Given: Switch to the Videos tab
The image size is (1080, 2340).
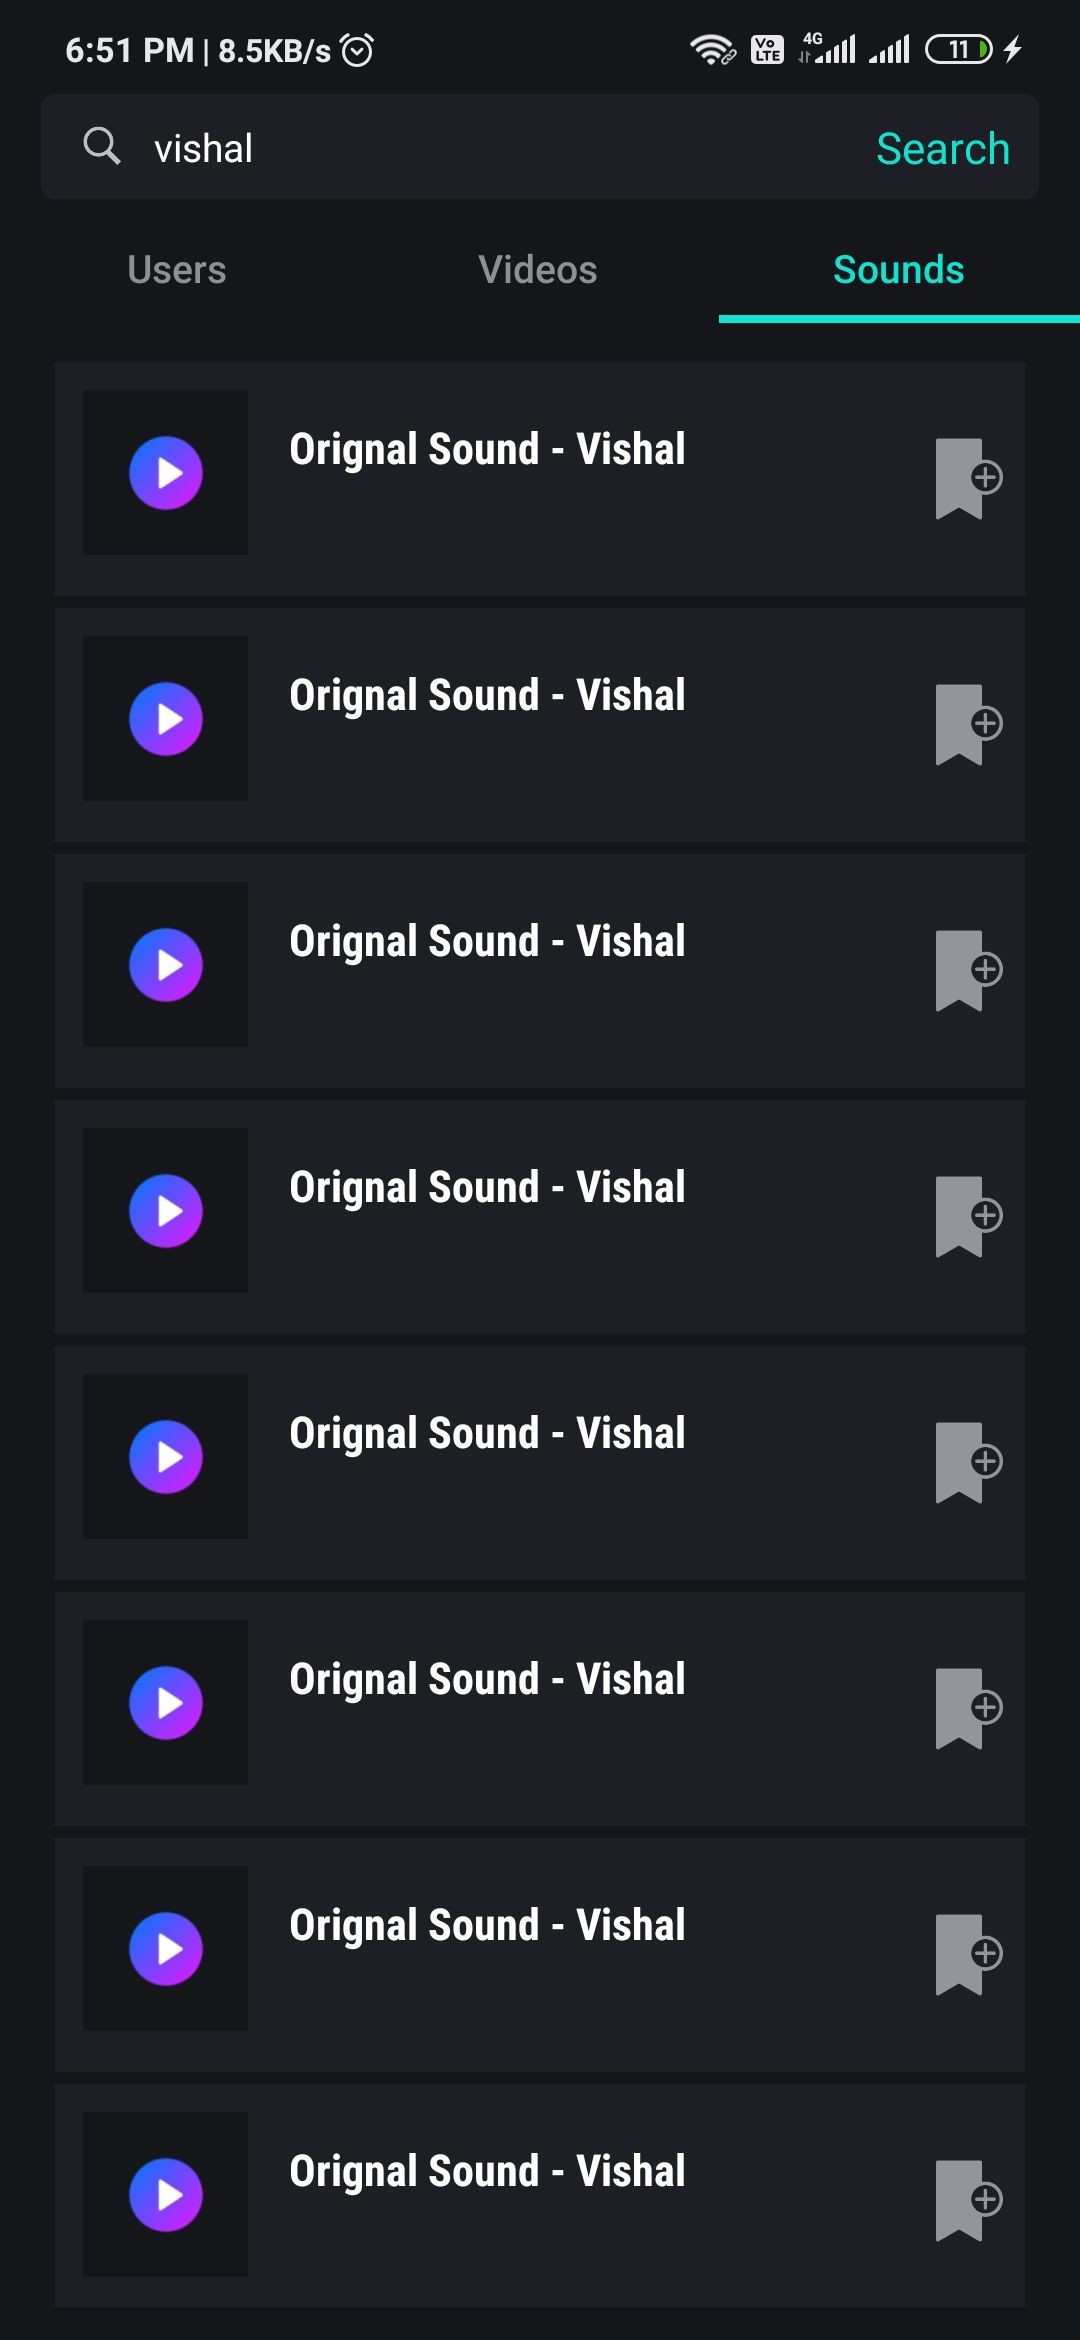Looking at the screenshot, I should [538, 270].
